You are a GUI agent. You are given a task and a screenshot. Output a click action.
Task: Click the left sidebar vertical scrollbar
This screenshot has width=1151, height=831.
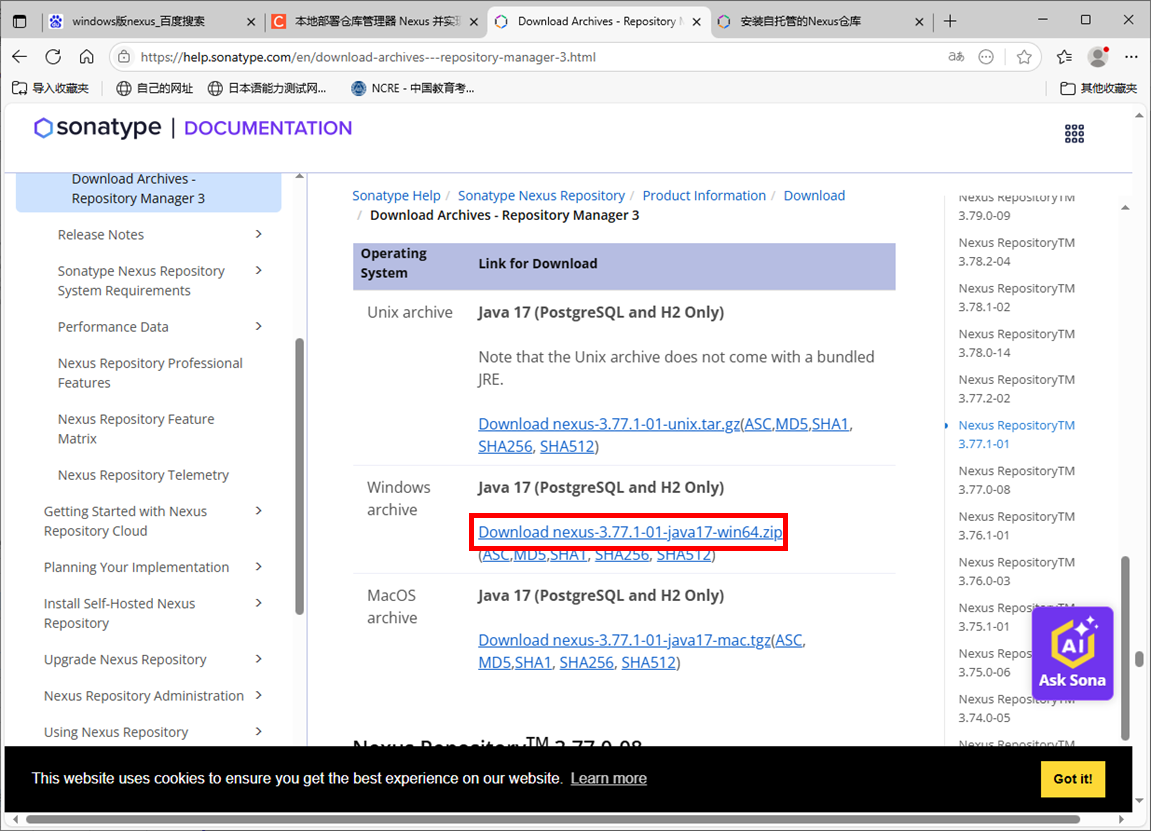[x=299, y=476]
